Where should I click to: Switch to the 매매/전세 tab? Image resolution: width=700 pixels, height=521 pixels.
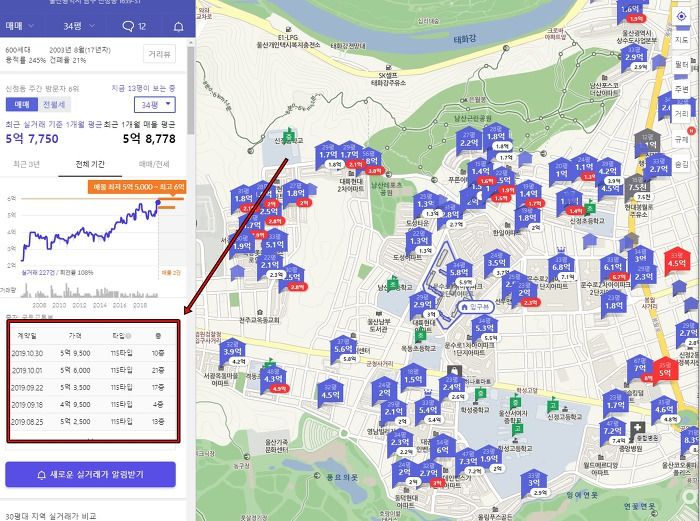click(x=154, y=164)
